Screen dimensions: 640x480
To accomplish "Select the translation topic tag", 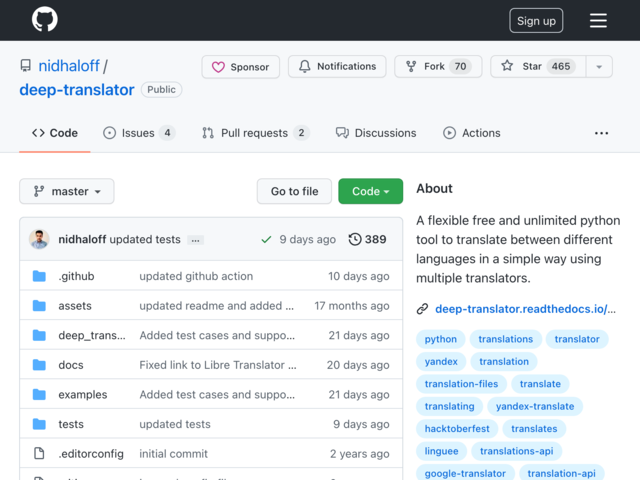I will pyautogui.click(x=504, y=362).
